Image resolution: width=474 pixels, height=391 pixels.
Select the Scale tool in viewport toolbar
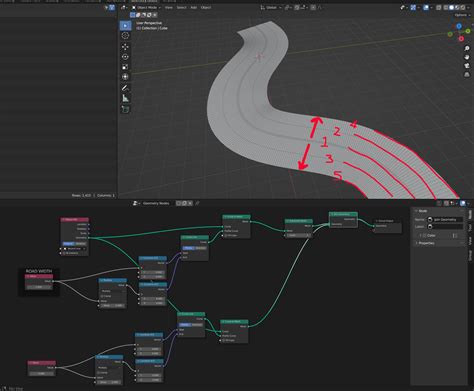pyautogui.click(x=125, y=67)
